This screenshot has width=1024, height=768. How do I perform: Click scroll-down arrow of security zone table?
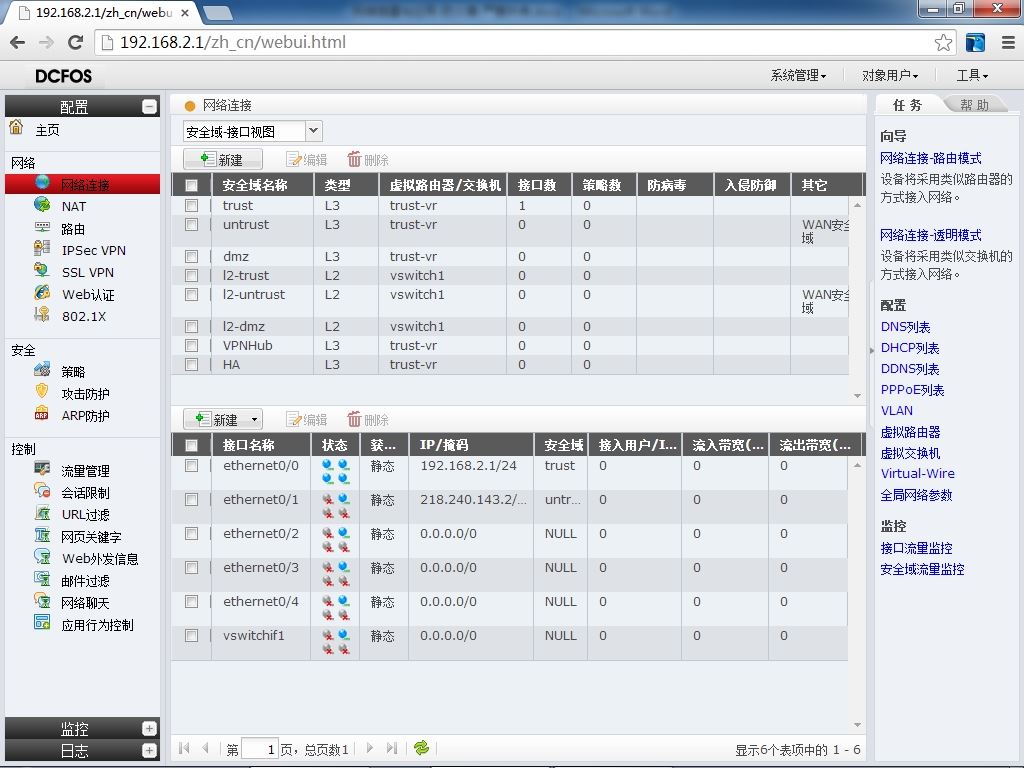point(857,395)
